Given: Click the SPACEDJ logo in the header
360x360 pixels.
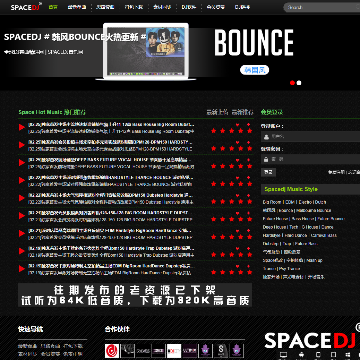Looking at the screenshot, I should click(x=26, y=7).
